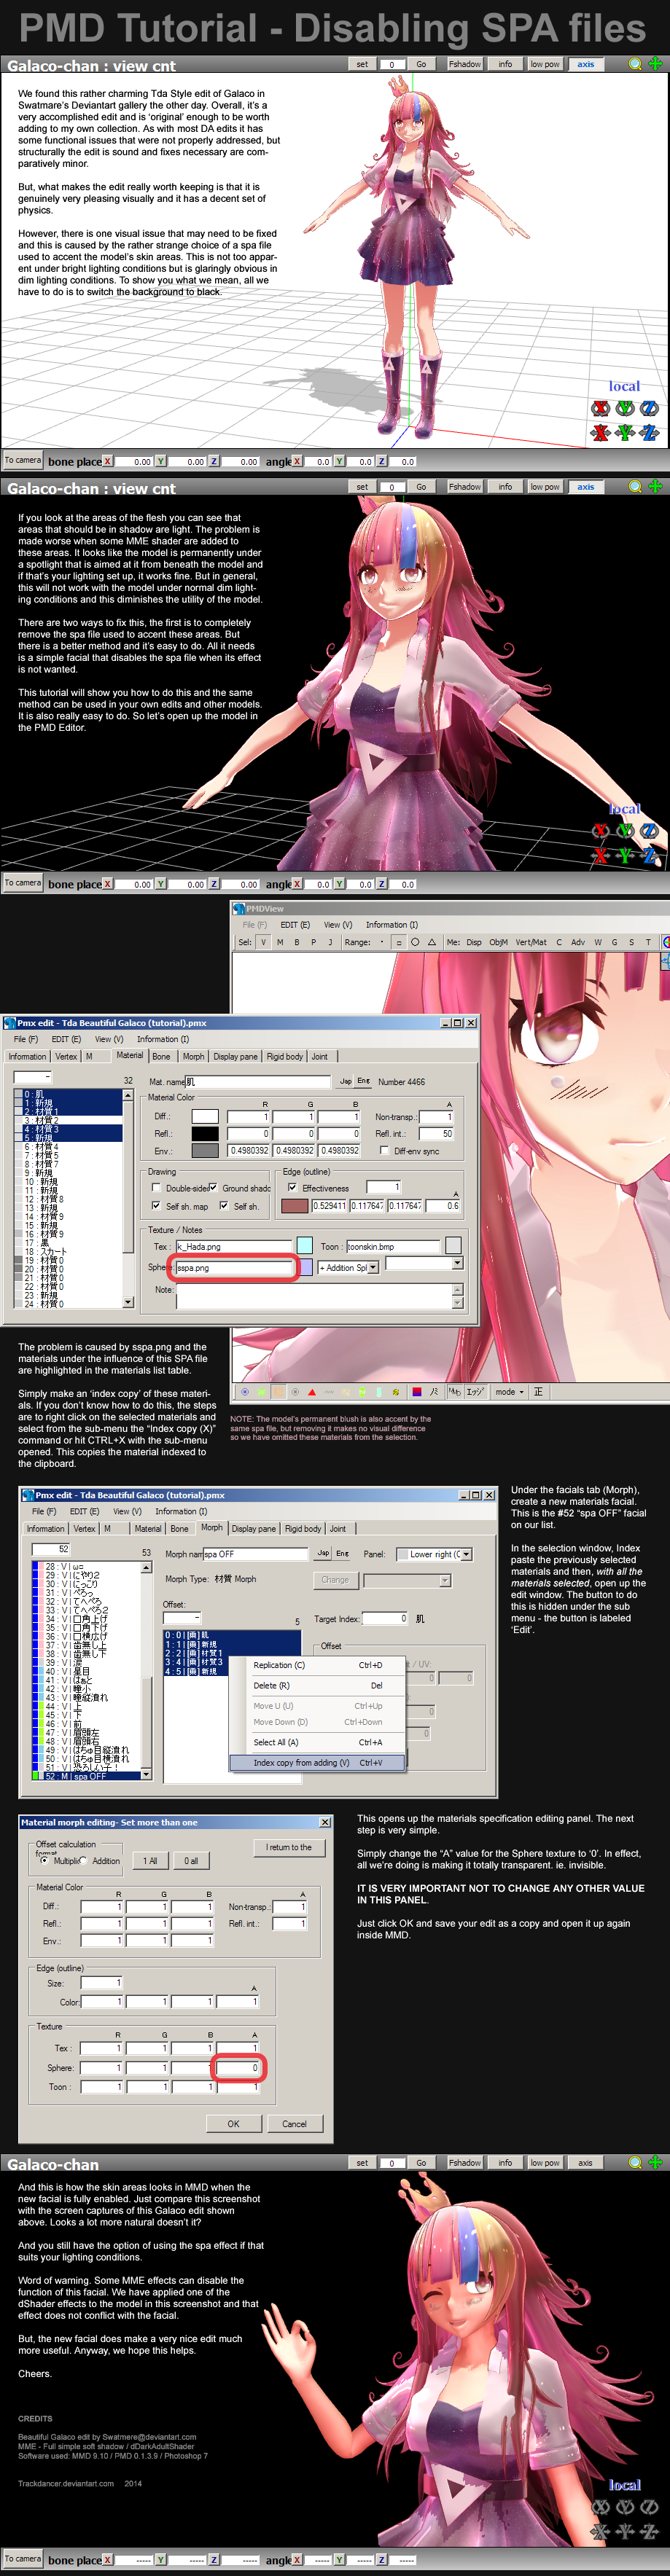Click the black Refl color swatch in Material Color
Screen dimensions: 670x2576
tap(205, 1133)
